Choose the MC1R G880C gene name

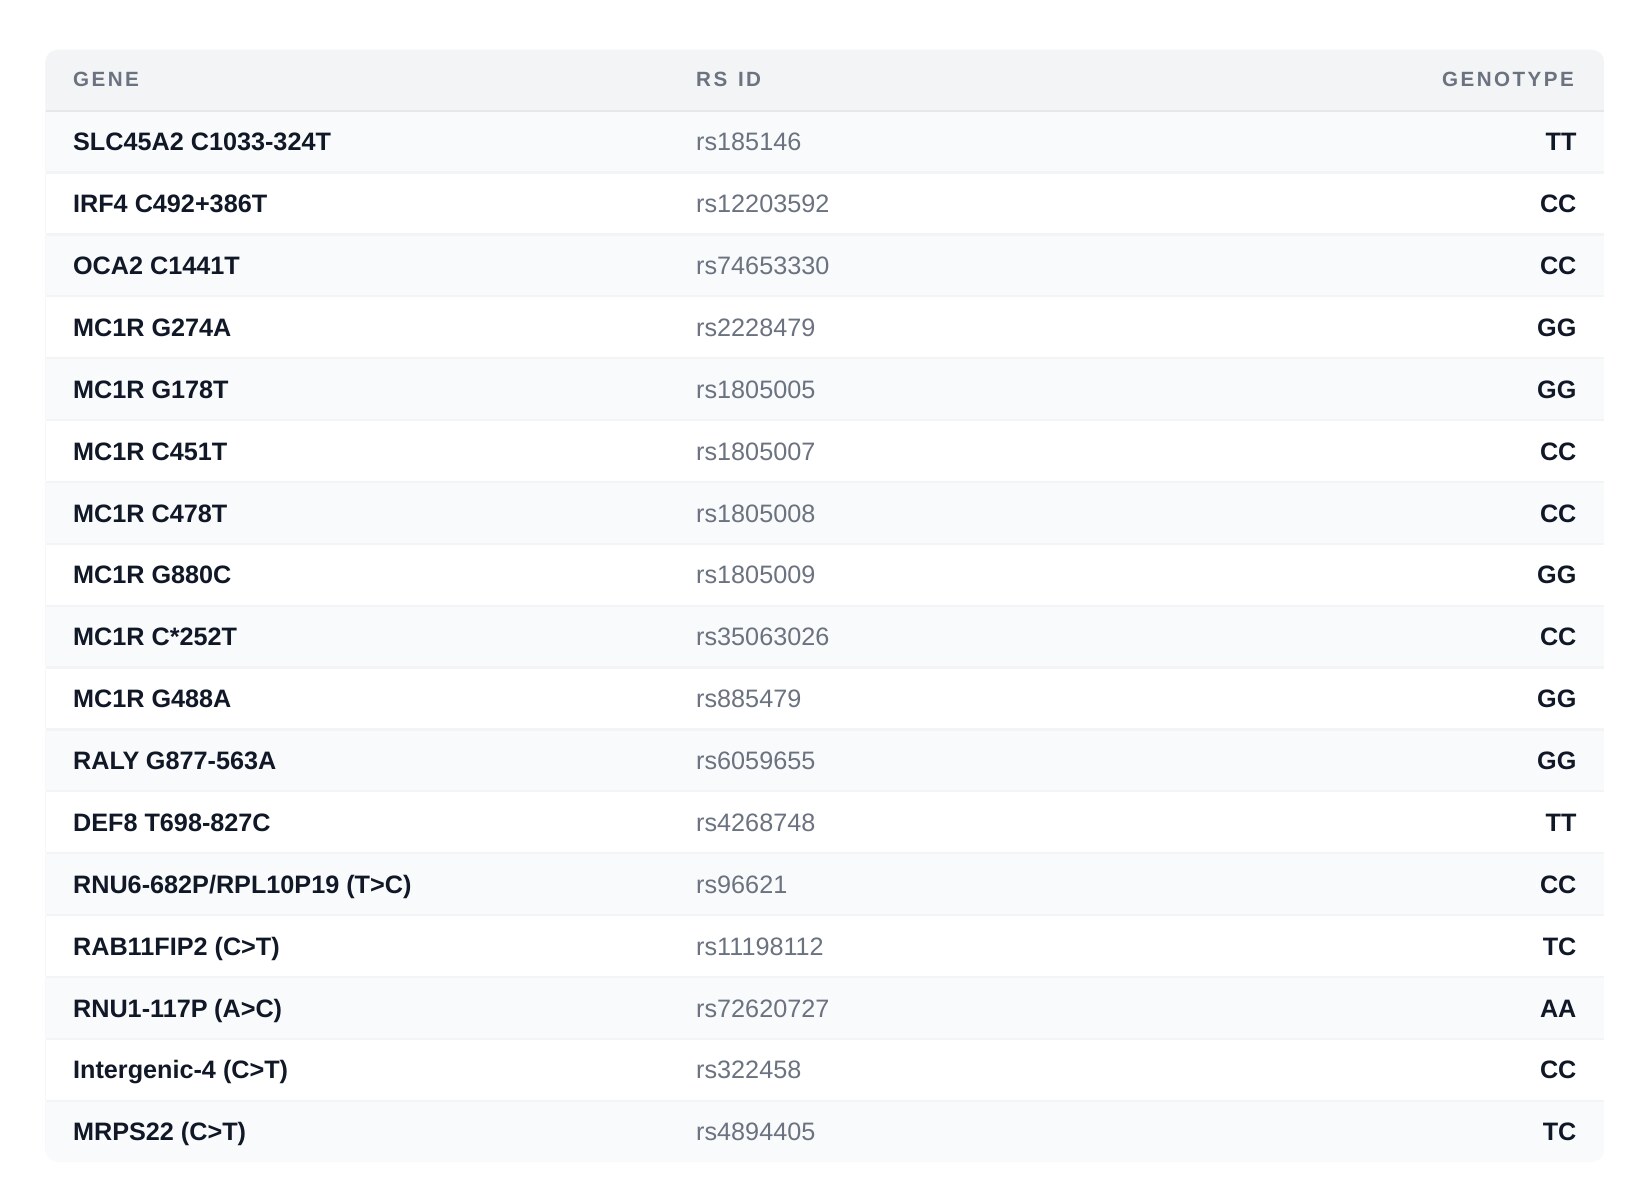152,575
